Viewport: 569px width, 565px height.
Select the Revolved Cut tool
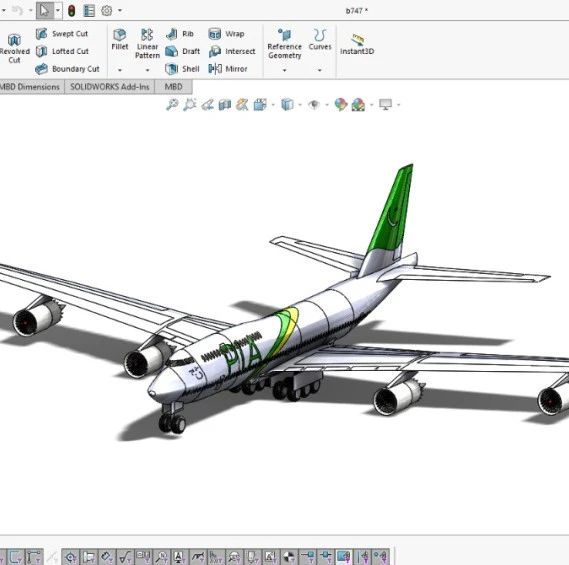coord(14,49)
